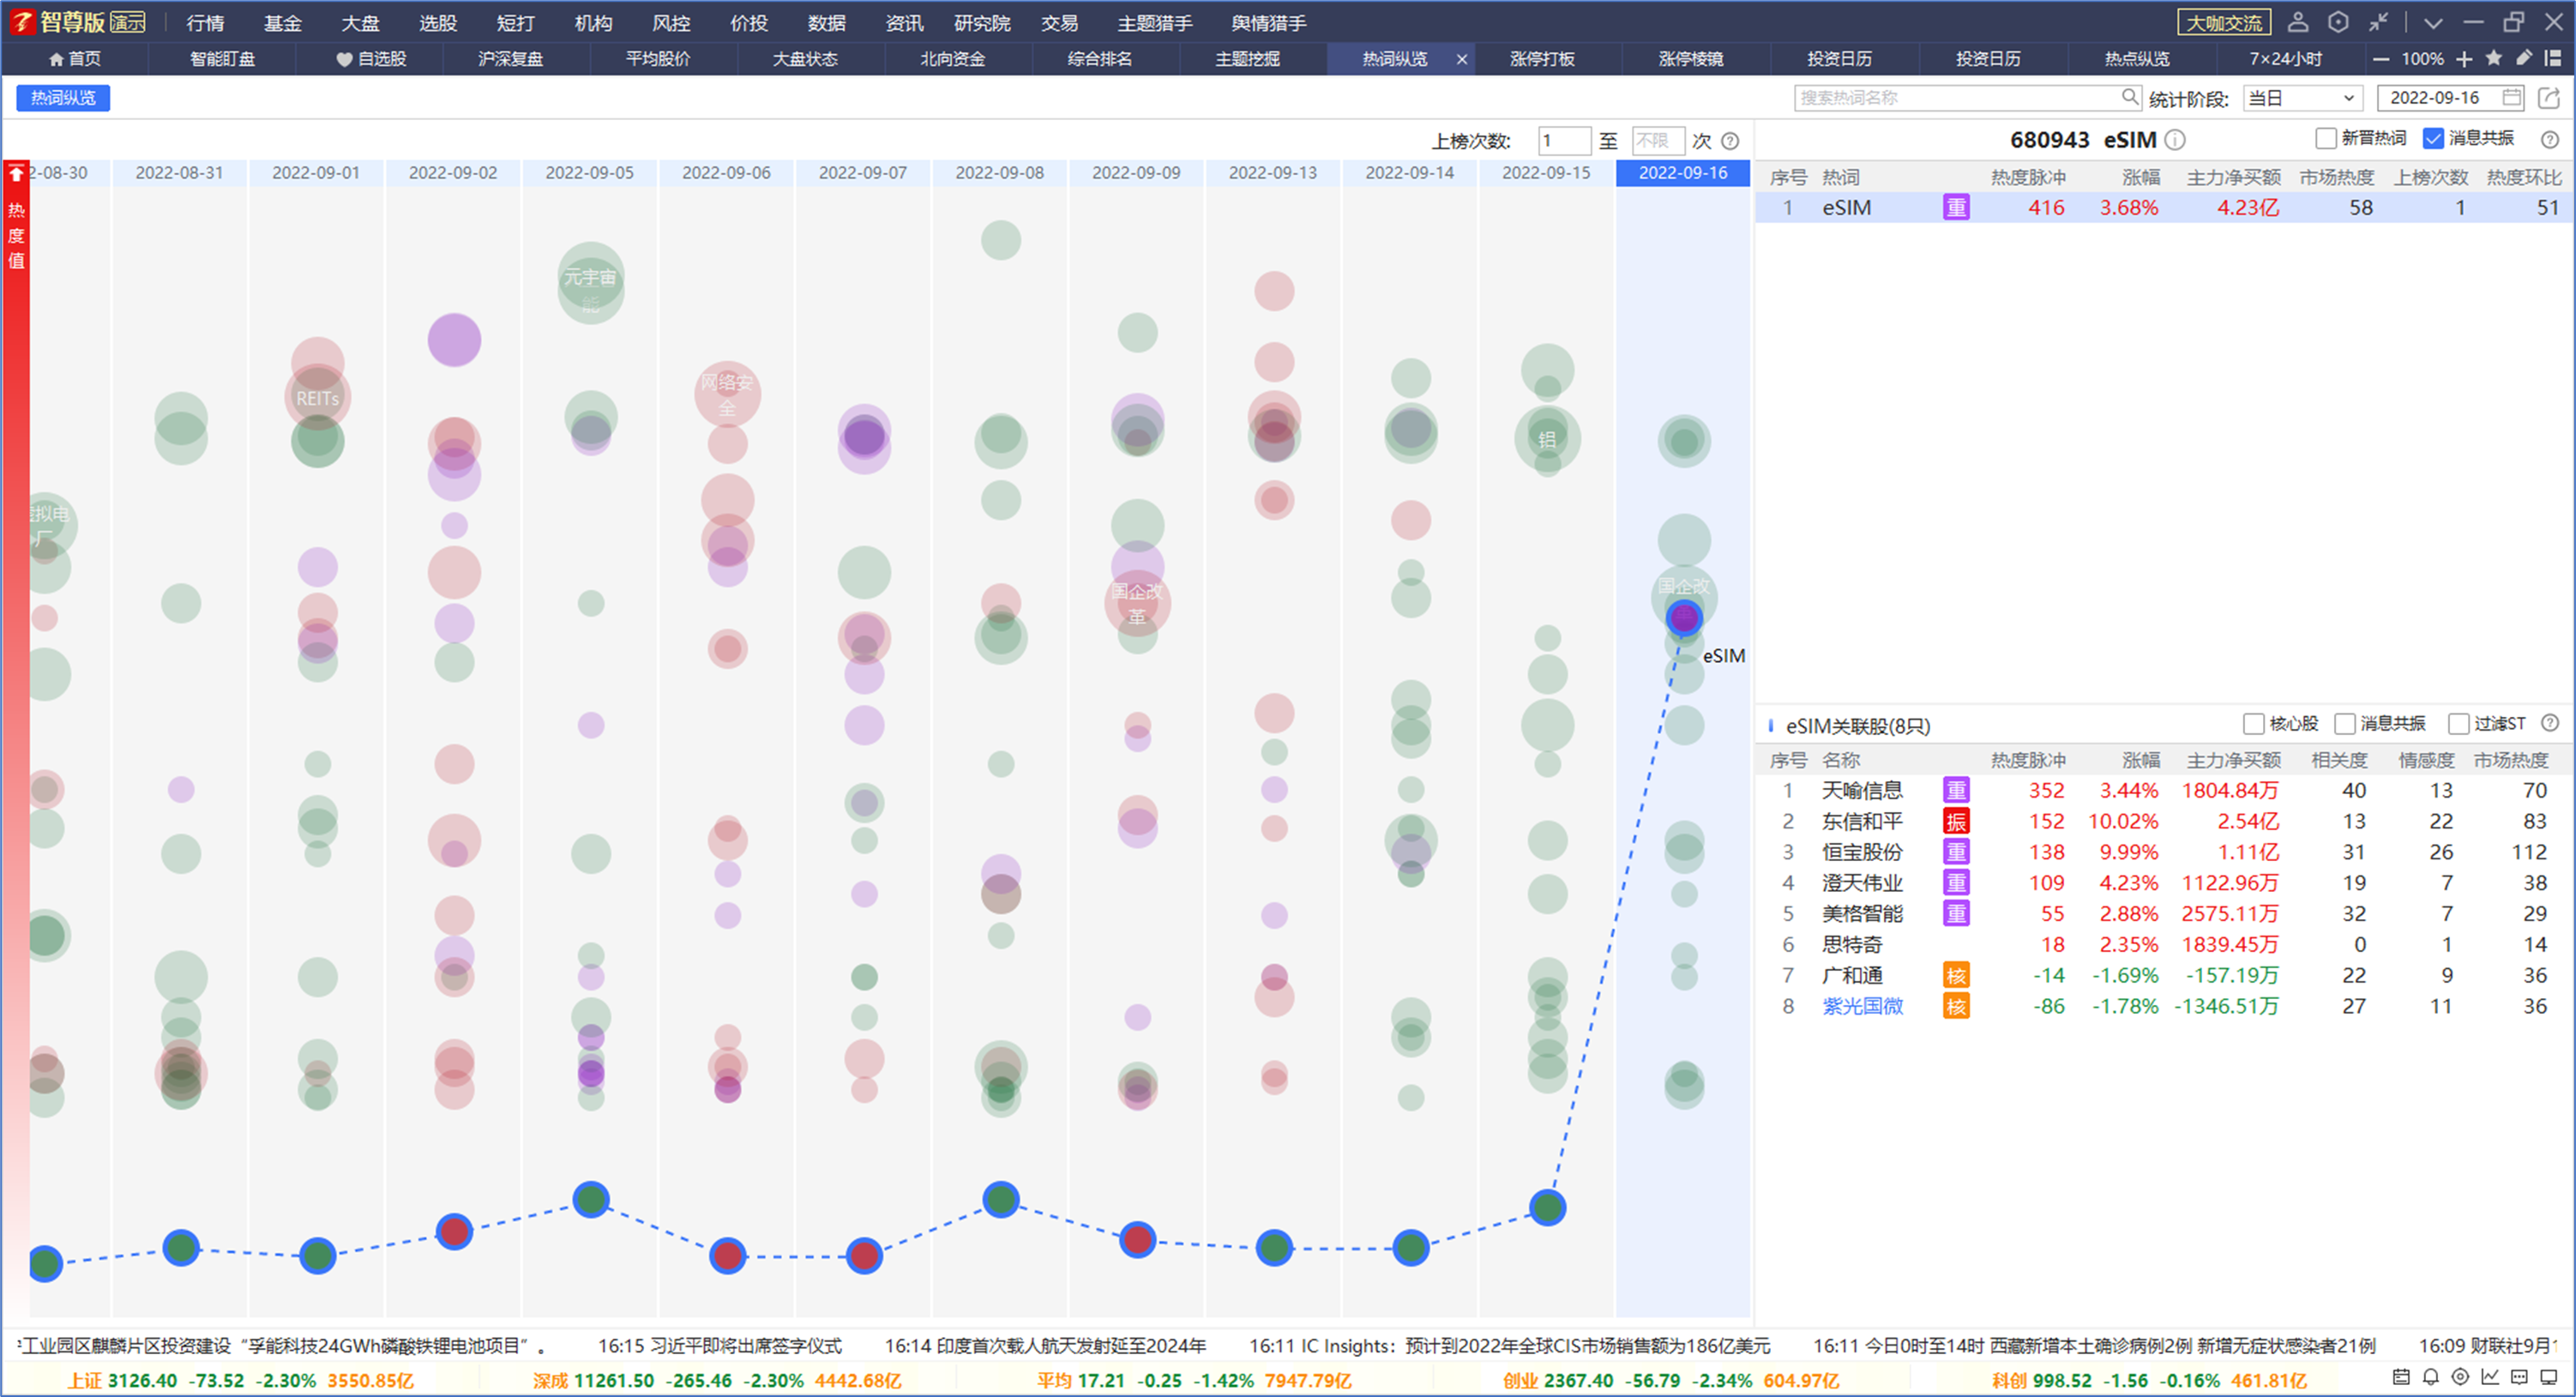Viewport: 2576px width, 1397px height.
Task: Zoom out with the minus icon
Action: tap(2381, 59)
